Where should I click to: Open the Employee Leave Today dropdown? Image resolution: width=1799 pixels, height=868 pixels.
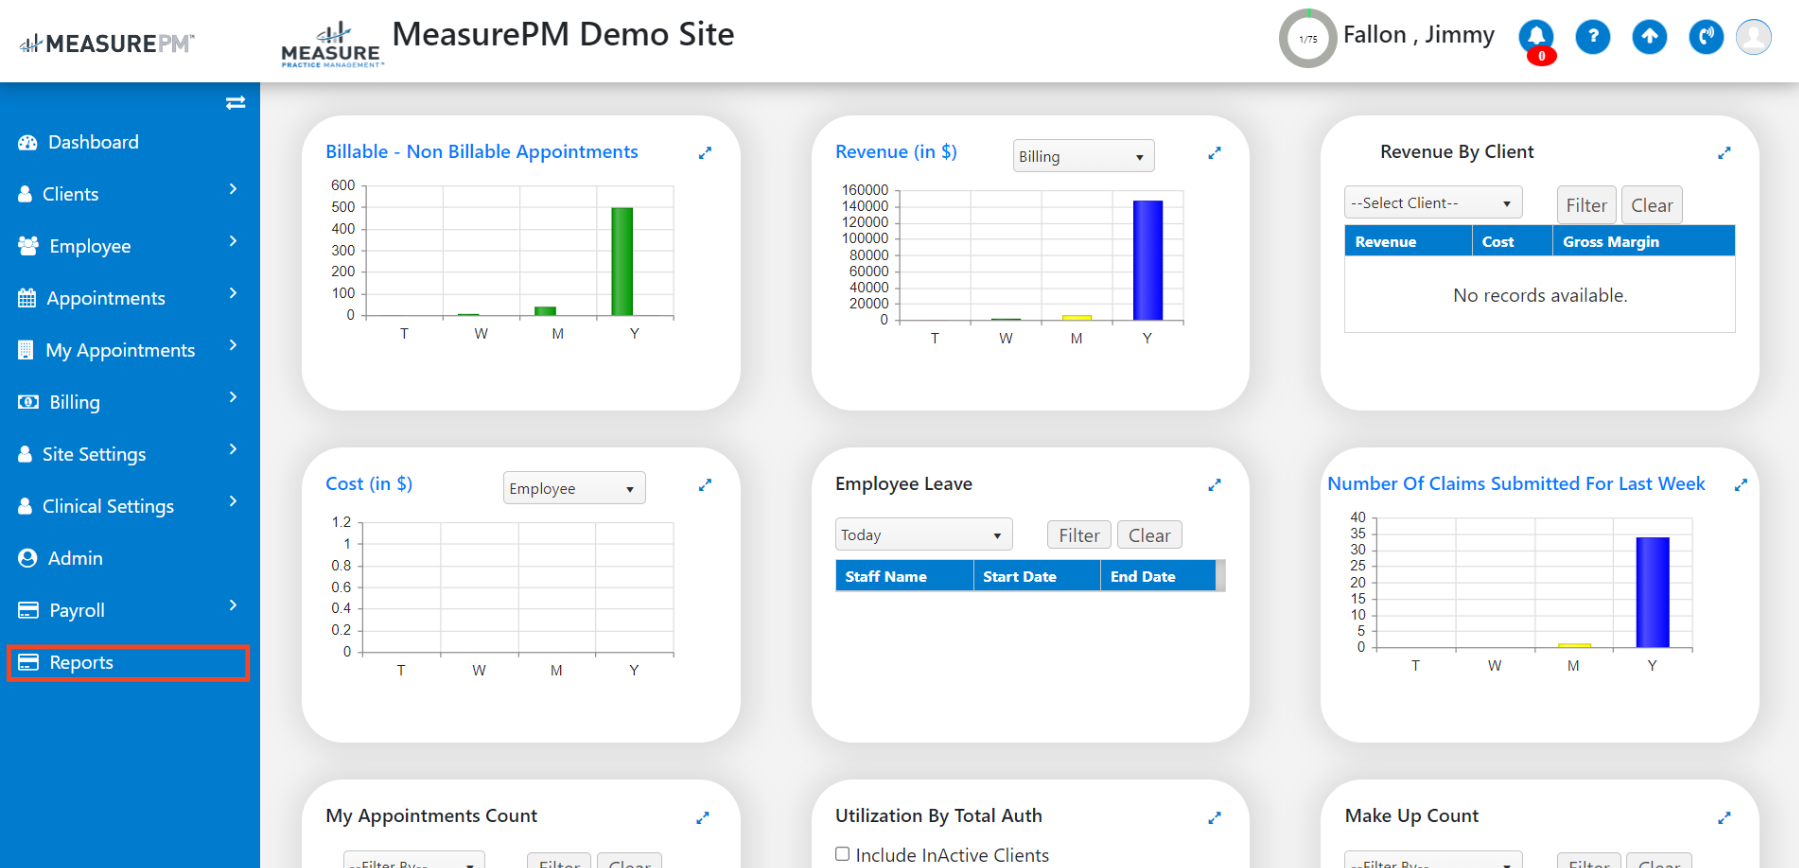[923, 535]
